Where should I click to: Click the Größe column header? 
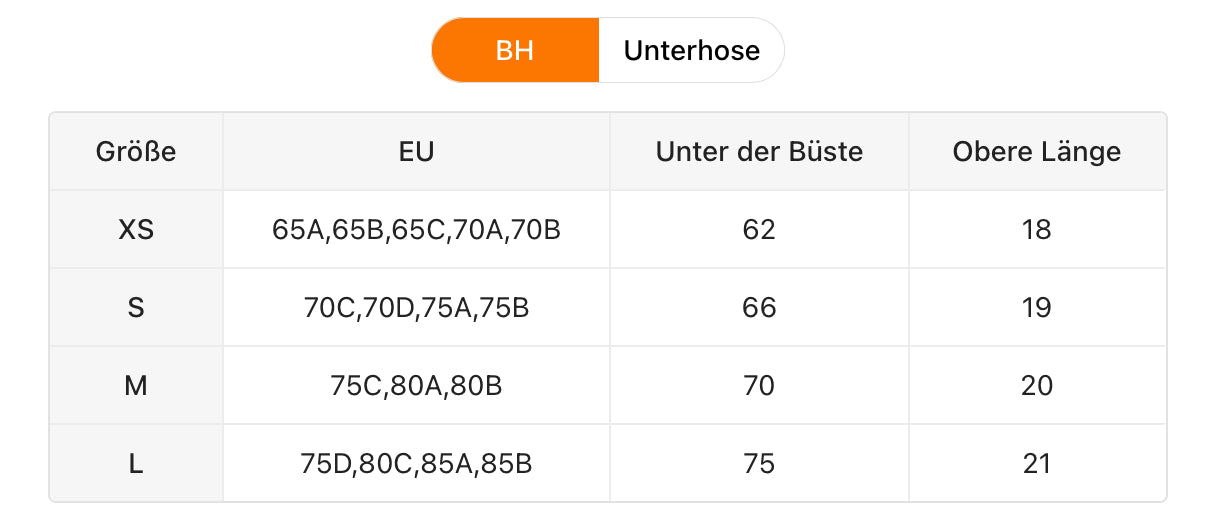pyautogui.click(x=136, y=152)
